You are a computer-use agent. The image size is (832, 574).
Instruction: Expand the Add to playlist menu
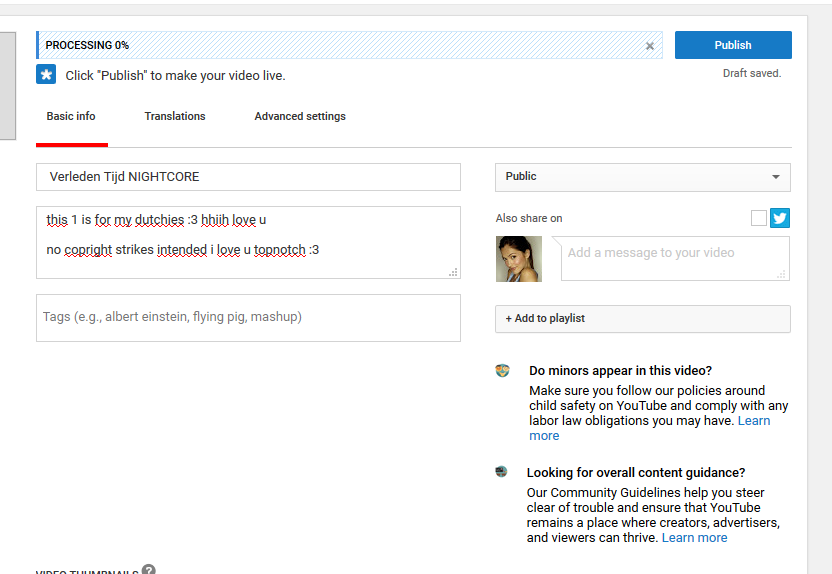click(642, 319)
